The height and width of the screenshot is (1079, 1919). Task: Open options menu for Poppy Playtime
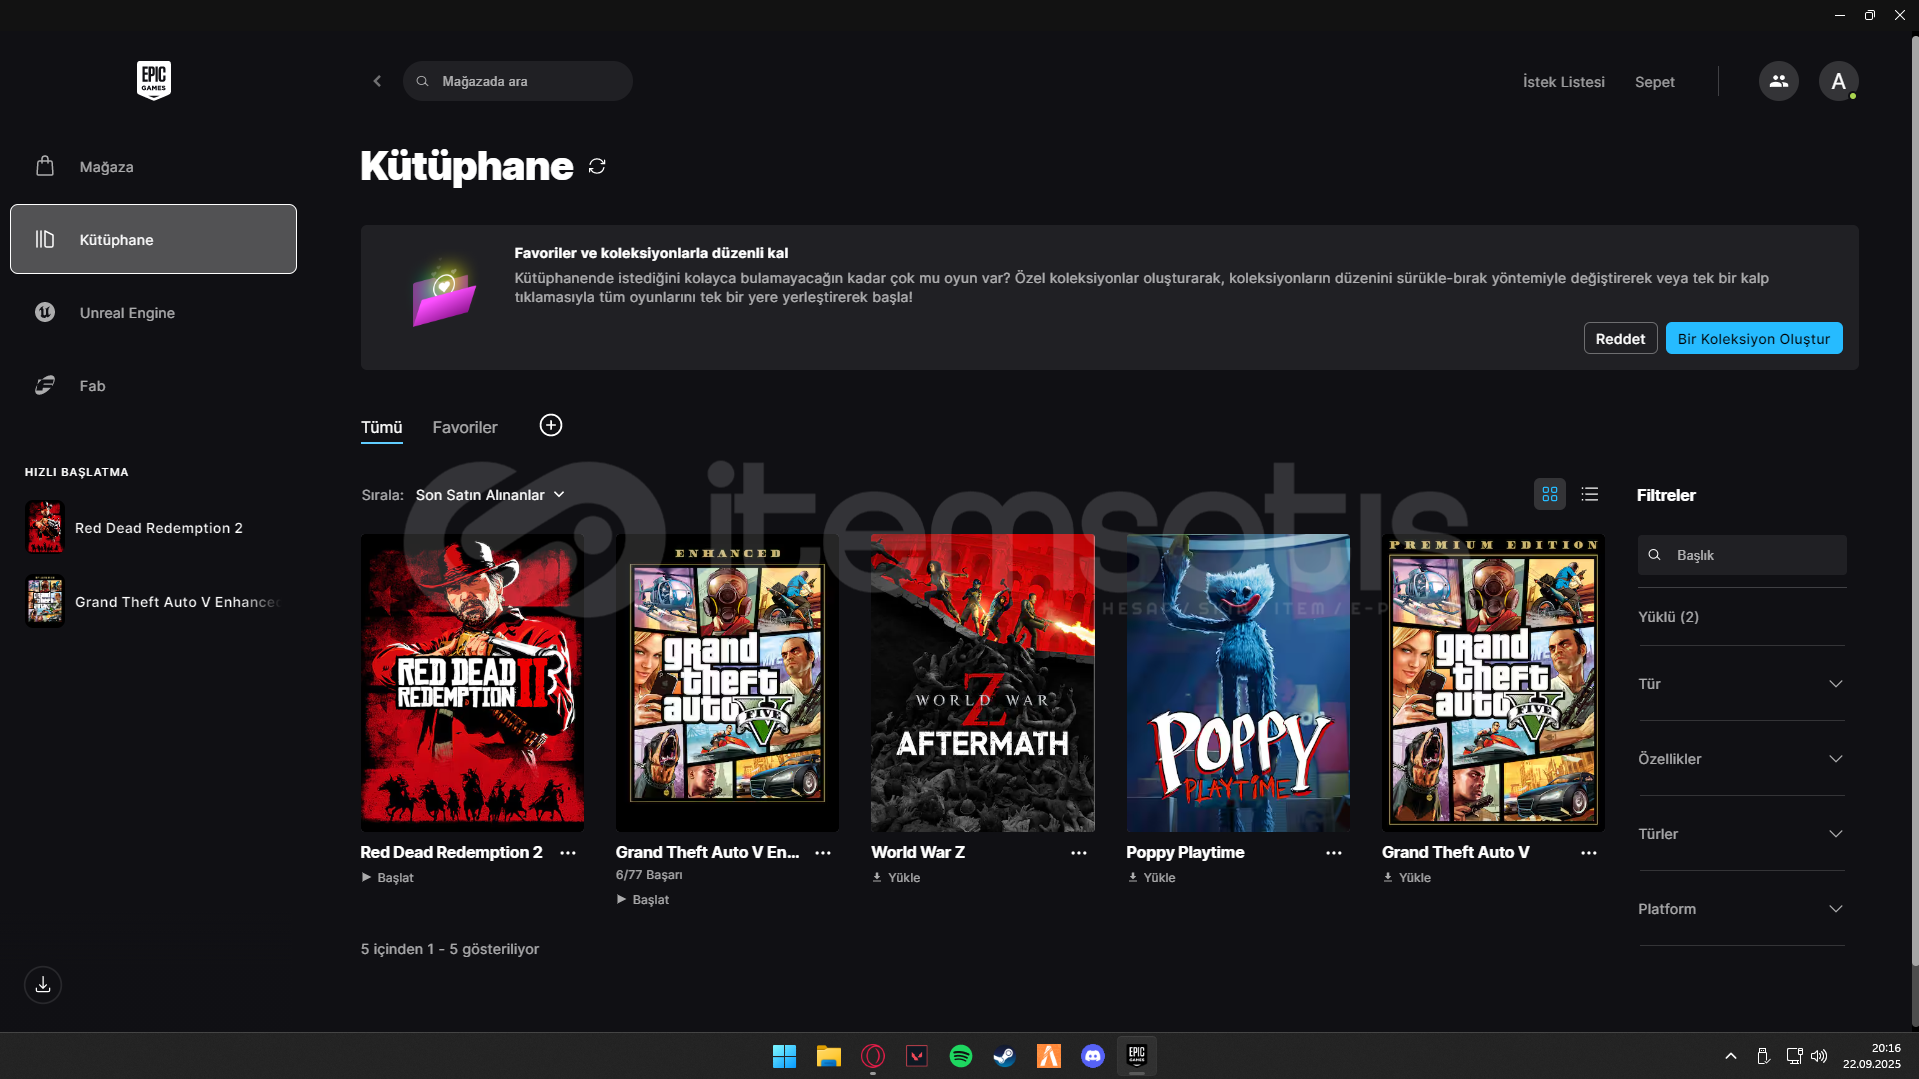pyautogui.click(x=1334, y=853)
